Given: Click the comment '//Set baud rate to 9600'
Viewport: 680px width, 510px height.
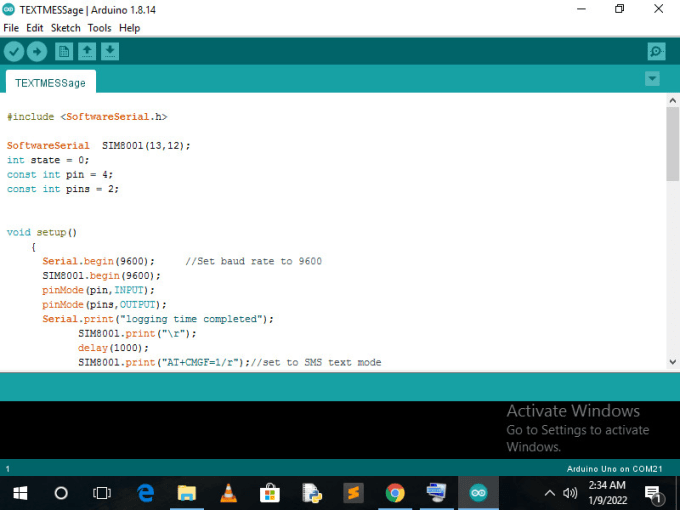Looking at the screenshot, I should pos(254,261).
